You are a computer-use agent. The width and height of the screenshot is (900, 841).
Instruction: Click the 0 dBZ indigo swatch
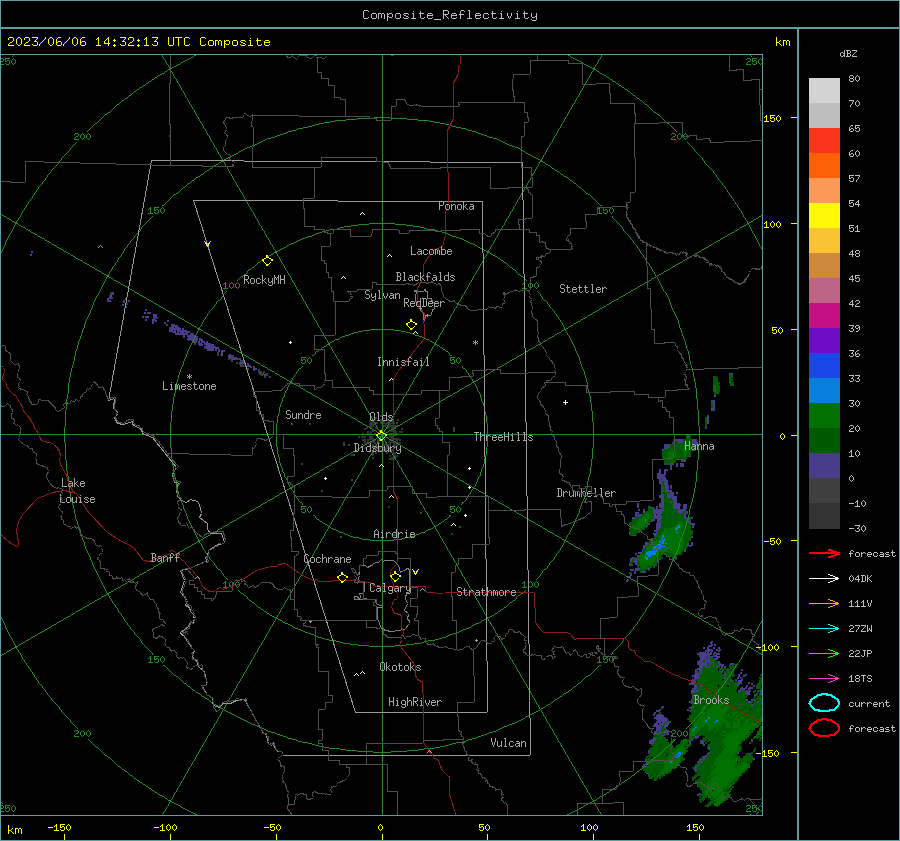[824, 465]
